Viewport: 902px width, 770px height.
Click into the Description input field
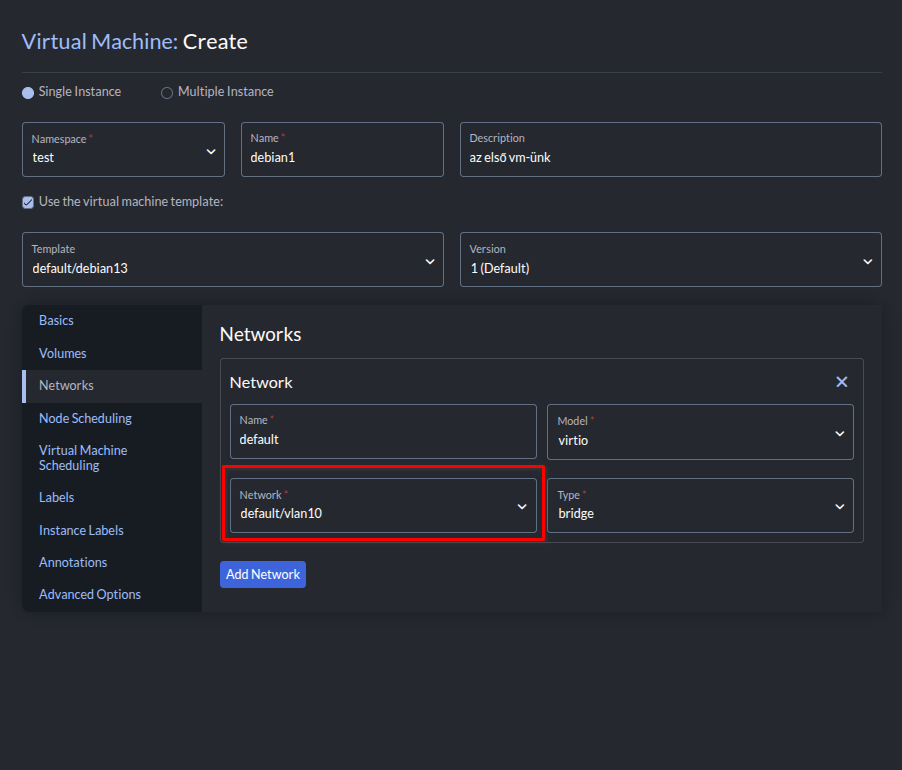670,157
